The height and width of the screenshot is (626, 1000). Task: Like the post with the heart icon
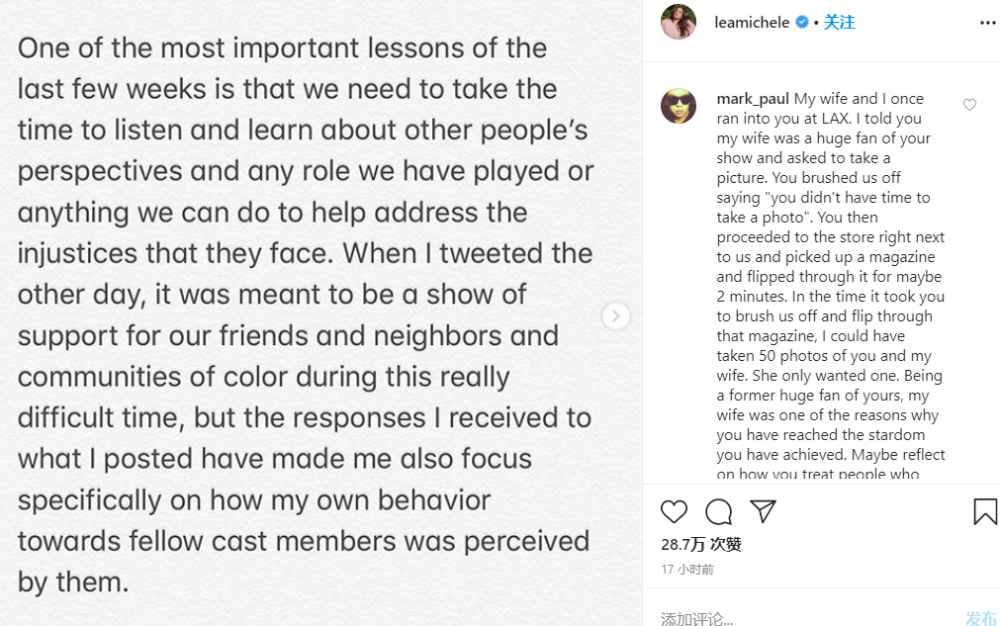(x=674, y=512)
